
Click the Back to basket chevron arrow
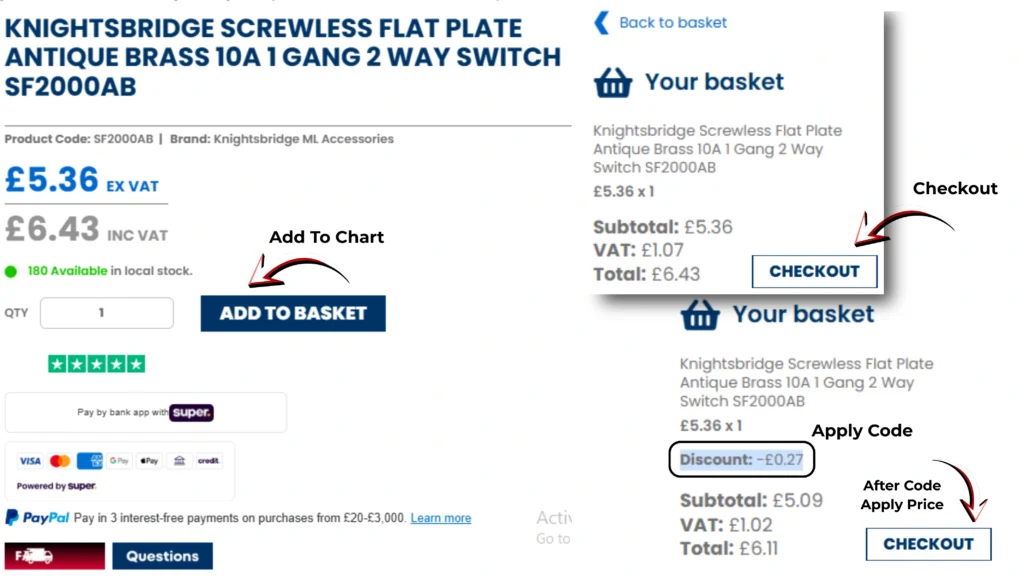(601, 22)
